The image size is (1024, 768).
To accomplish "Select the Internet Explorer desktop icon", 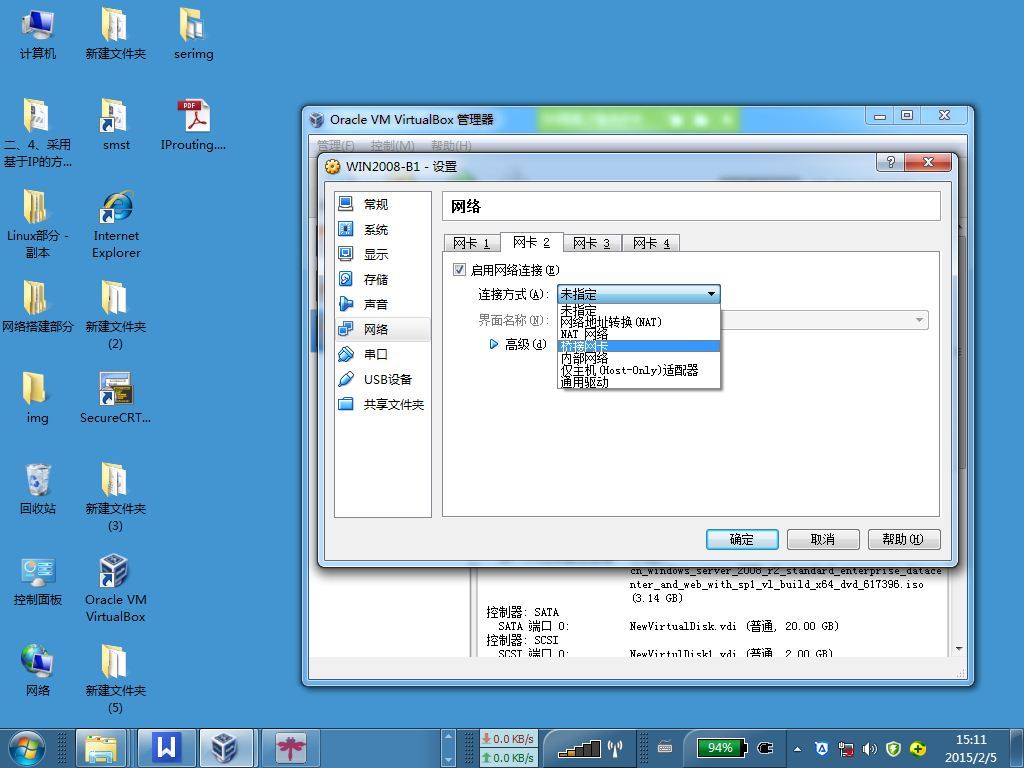I will click(x=116, y=224).
